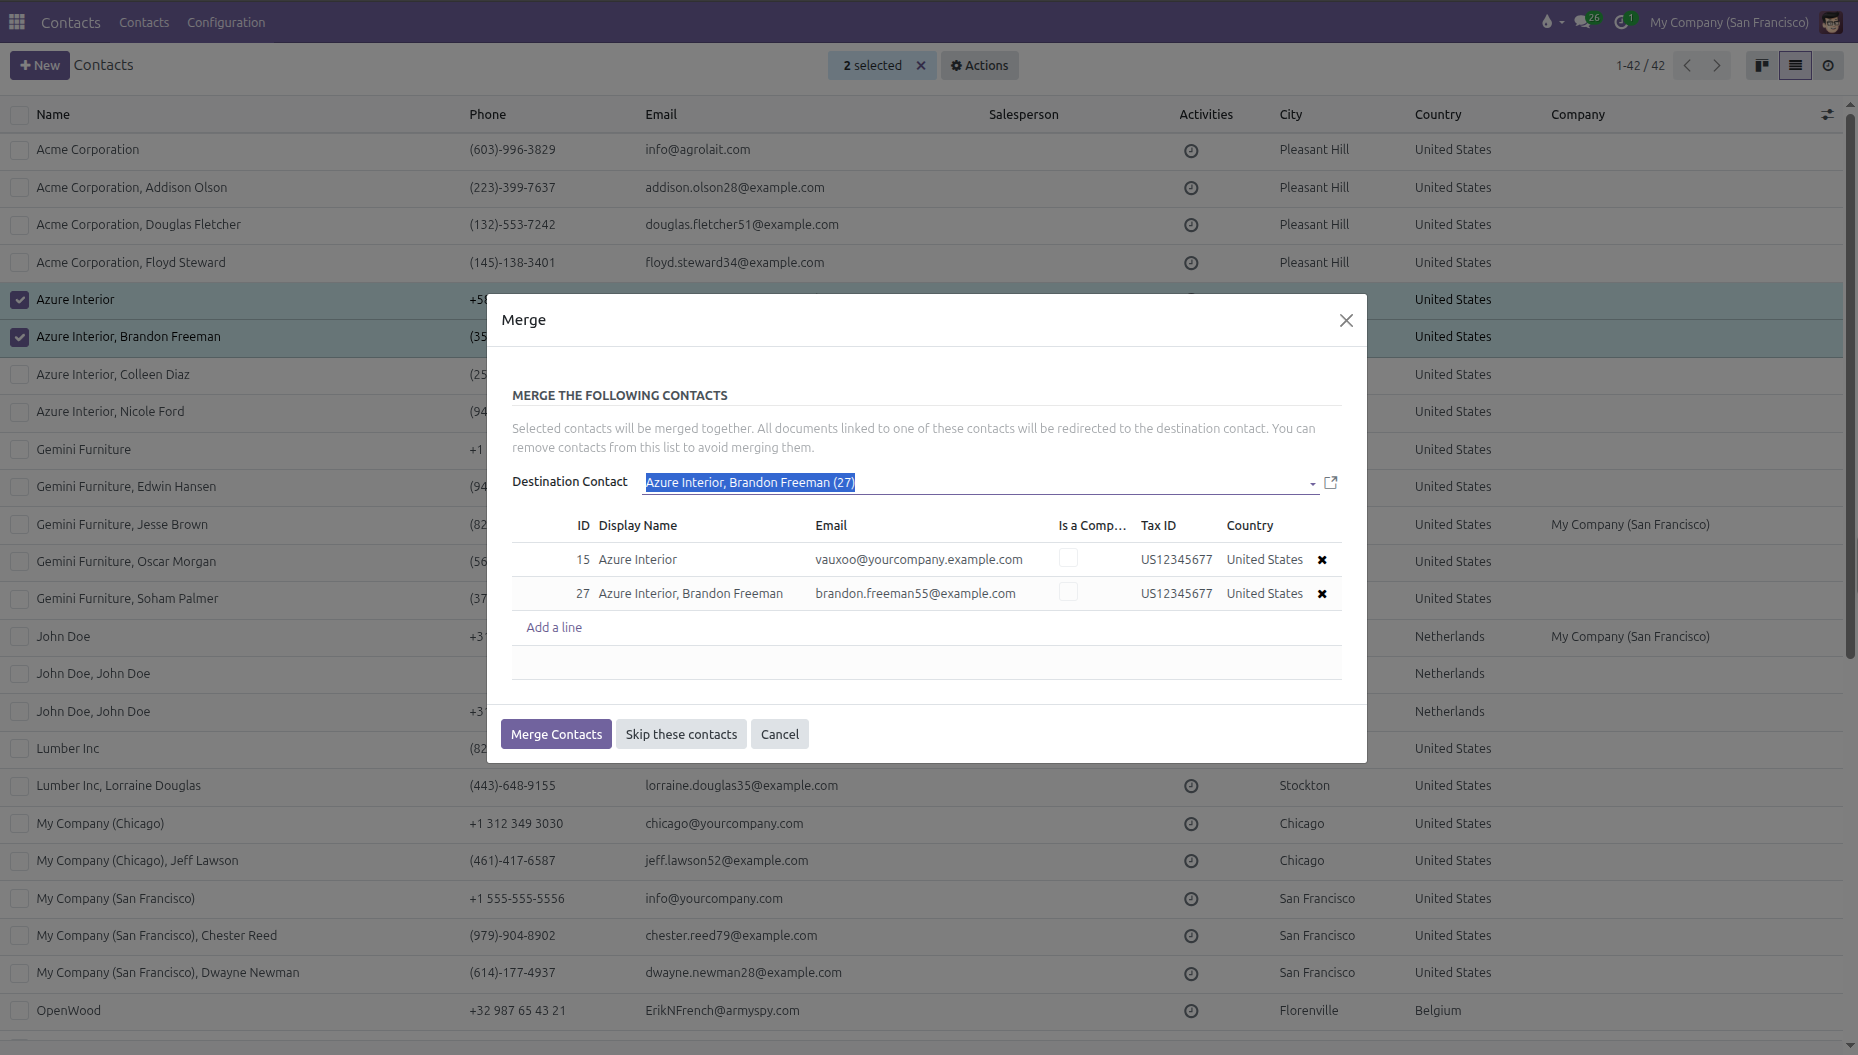Expand the Destination Contact dropdown arrow
1858x1055 pixels.
pos(1312,484)
